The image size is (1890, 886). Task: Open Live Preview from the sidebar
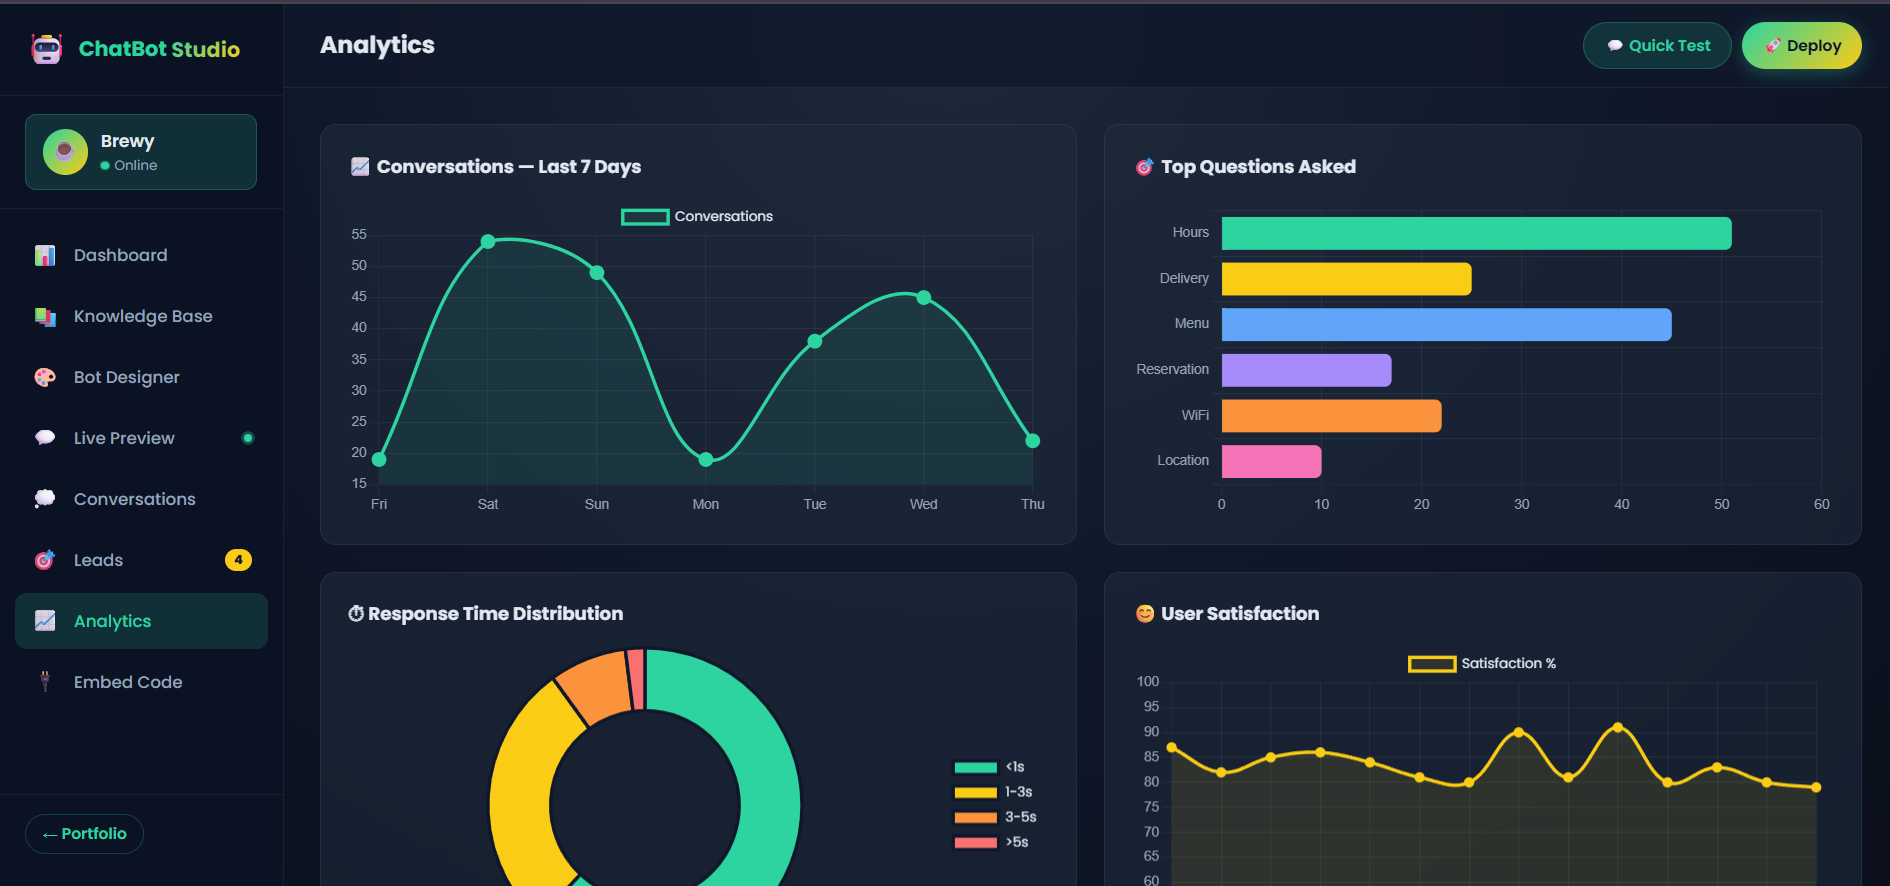pos(141,438)
